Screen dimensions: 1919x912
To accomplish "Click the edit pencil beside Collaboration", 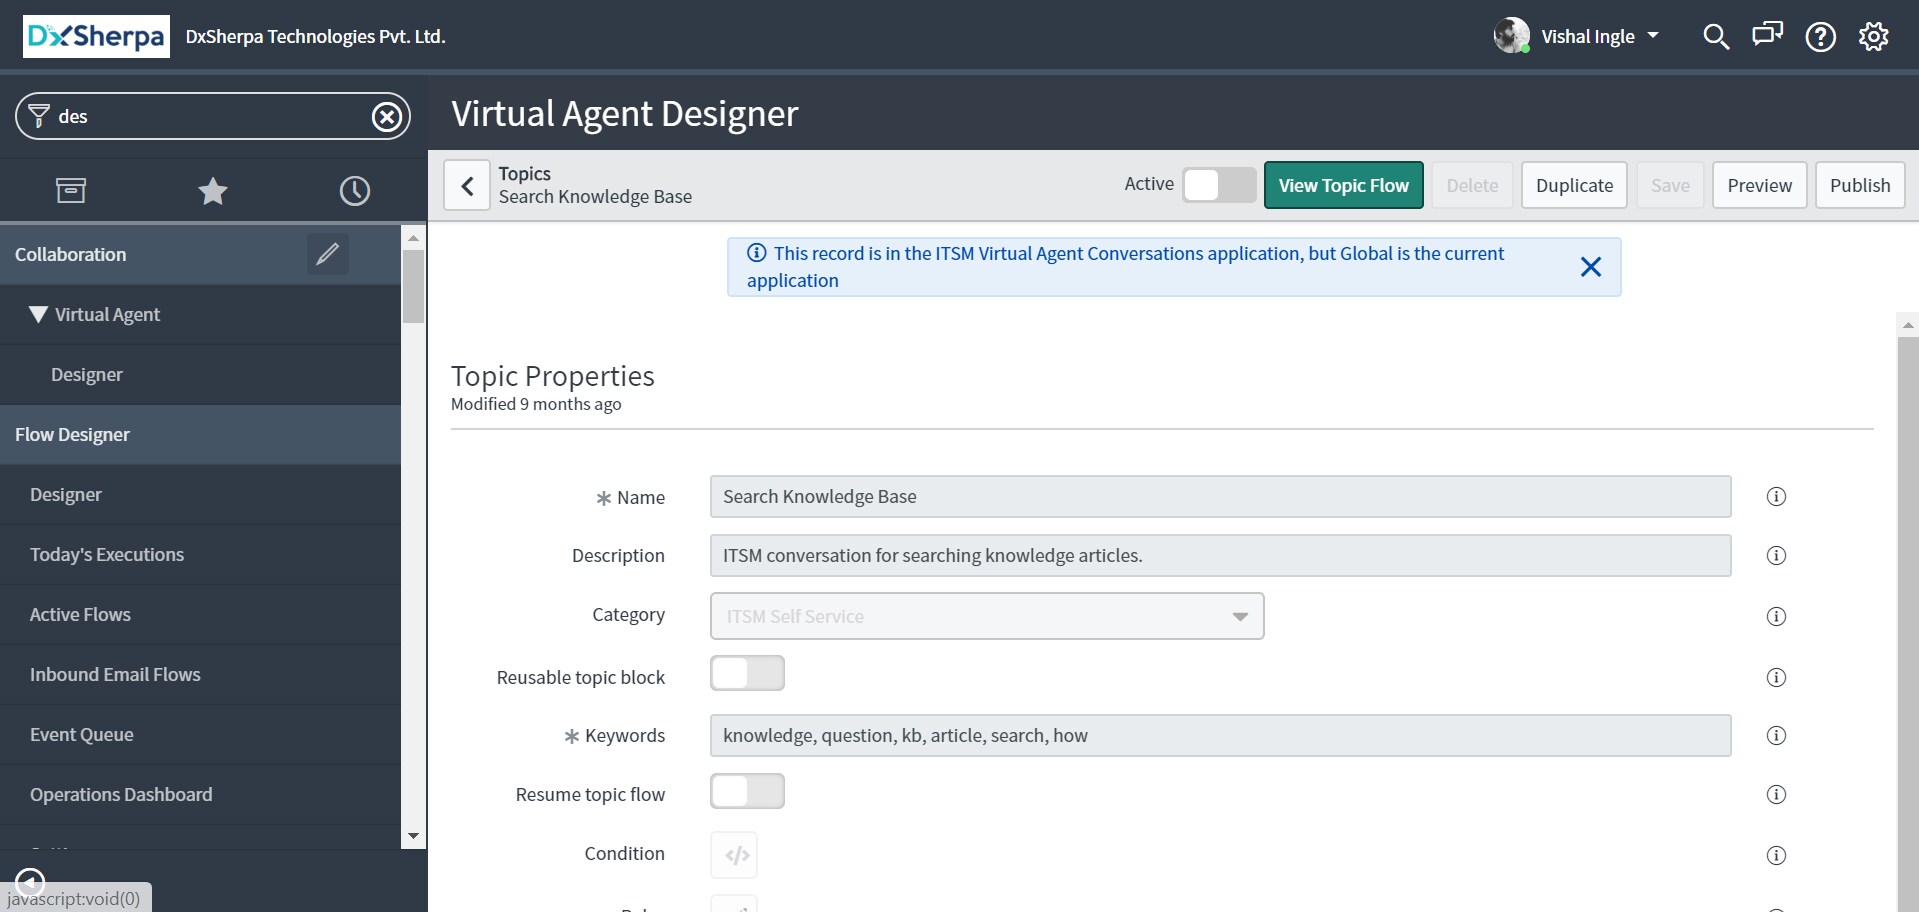I will tap(327, 254).
